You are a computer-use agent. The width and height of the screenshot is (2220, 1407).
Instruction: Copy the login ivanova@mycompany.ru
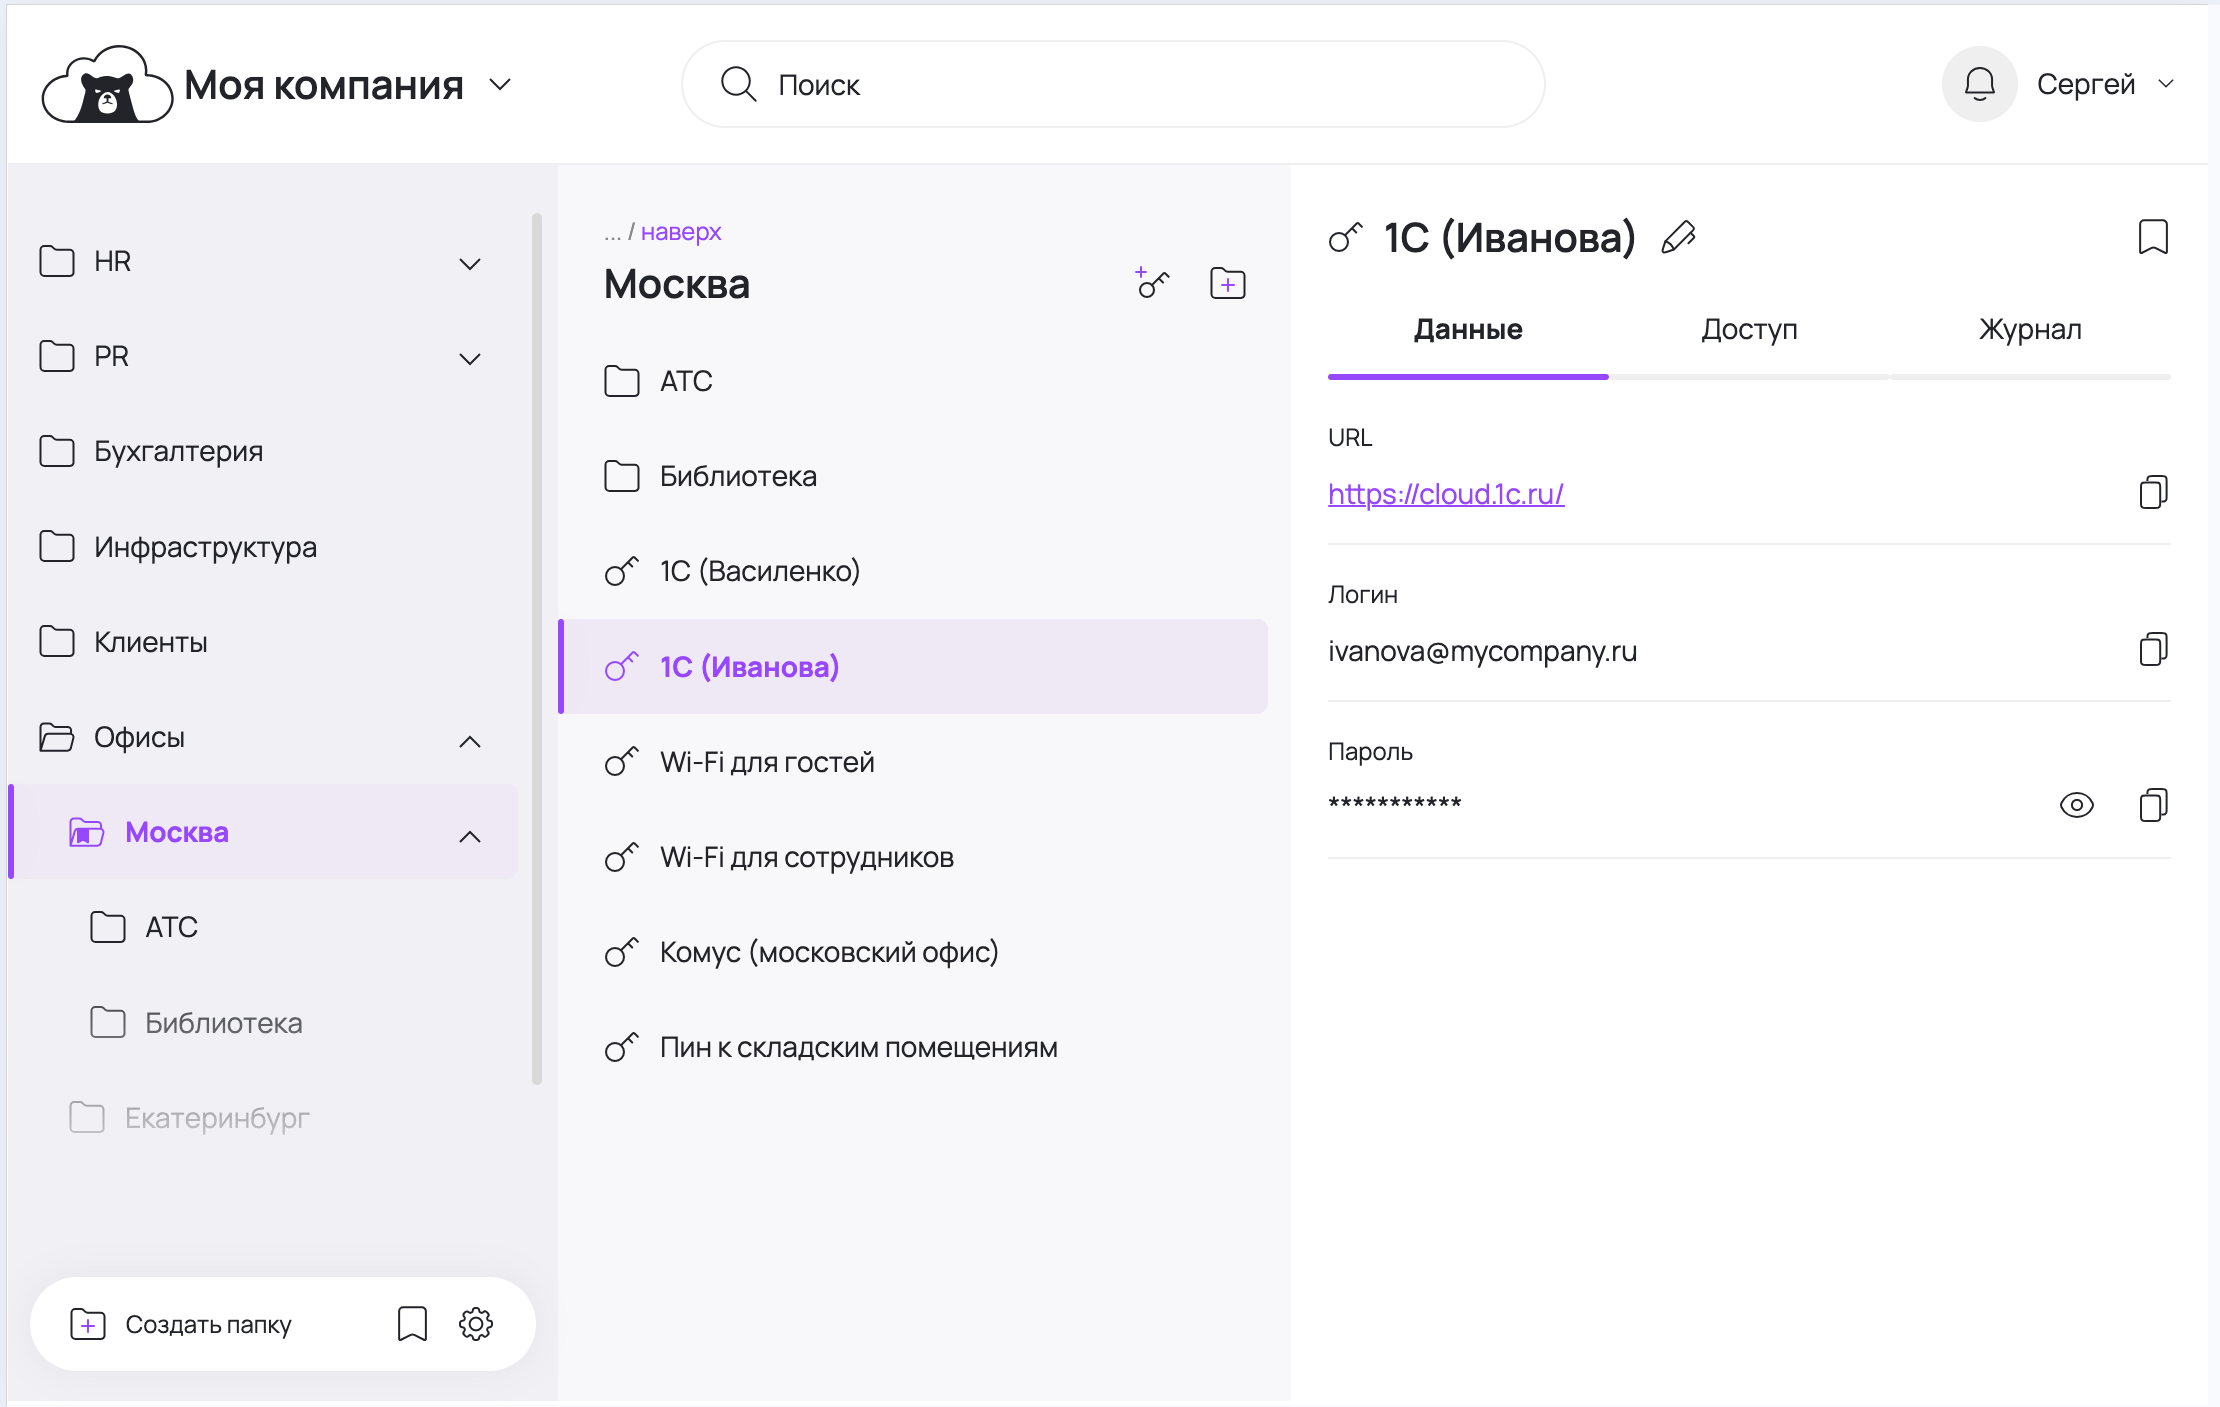click(x=2152, y=650)
